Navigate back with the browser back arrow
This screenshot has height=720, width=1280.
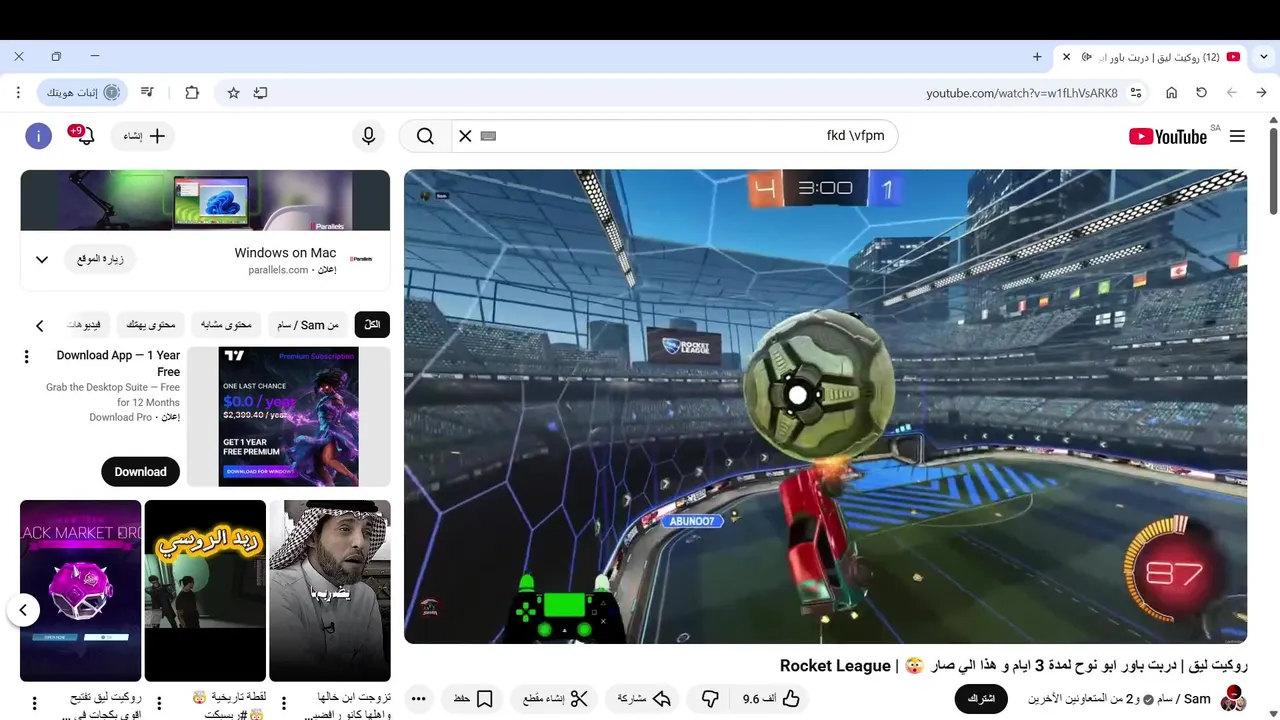pyautogui.click(x=1261, y=93)
